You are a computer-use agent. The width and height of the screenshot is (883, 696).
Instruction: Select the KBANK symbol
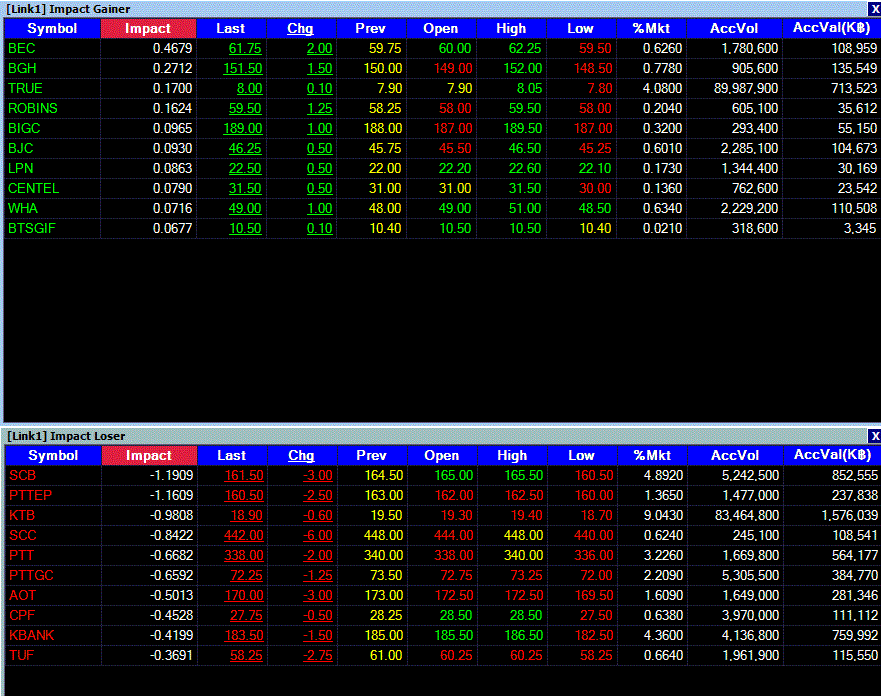coord(32,635)
